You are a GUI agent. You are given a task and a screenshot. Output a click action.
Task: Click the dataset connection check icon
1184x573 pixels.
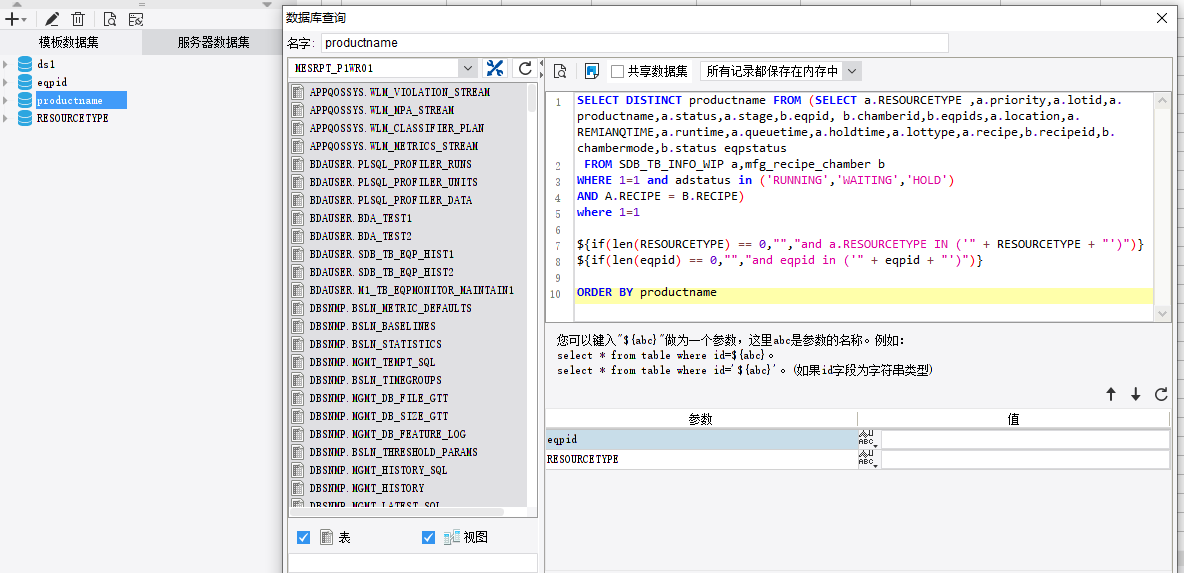click(x=136, y=20)
